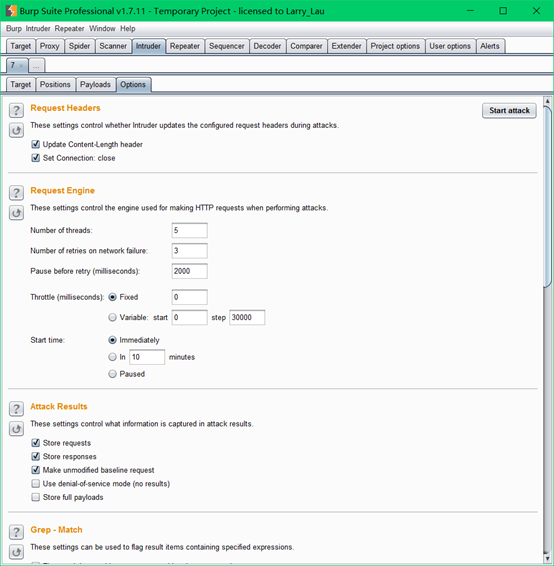Click the retries on network failure field

tap(189, 251)
